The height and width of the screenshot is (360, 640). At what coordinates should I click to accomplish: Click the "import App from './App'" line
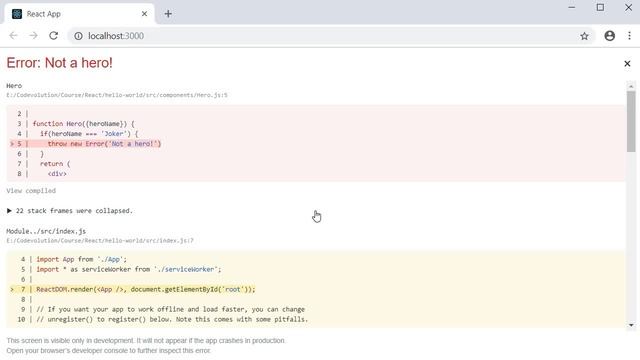[82, 259]
